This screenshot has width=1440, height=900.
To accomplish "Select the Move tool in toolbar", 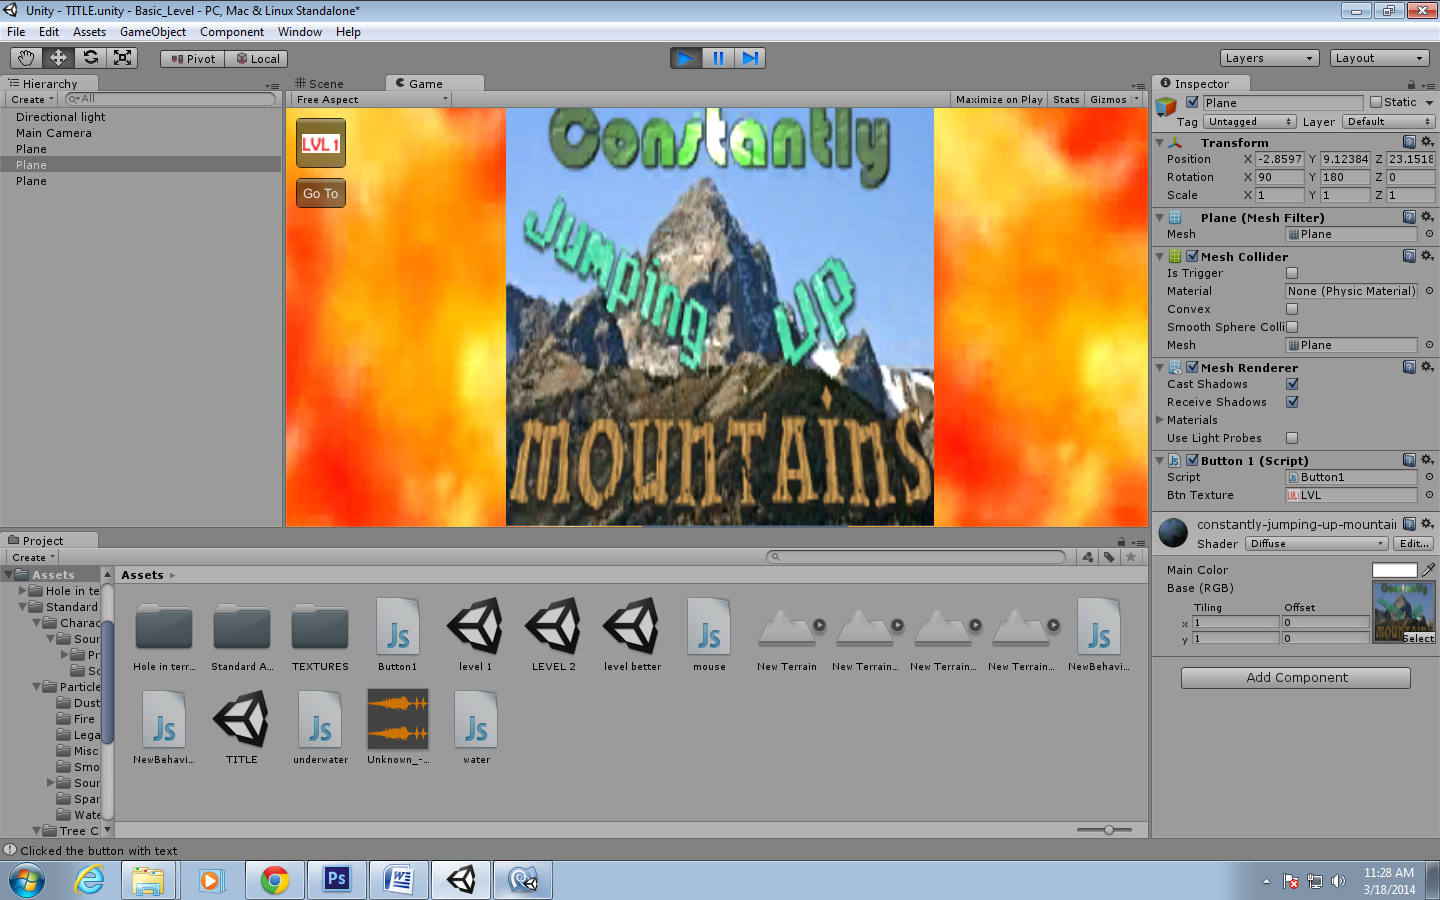I will click(58, 58).
